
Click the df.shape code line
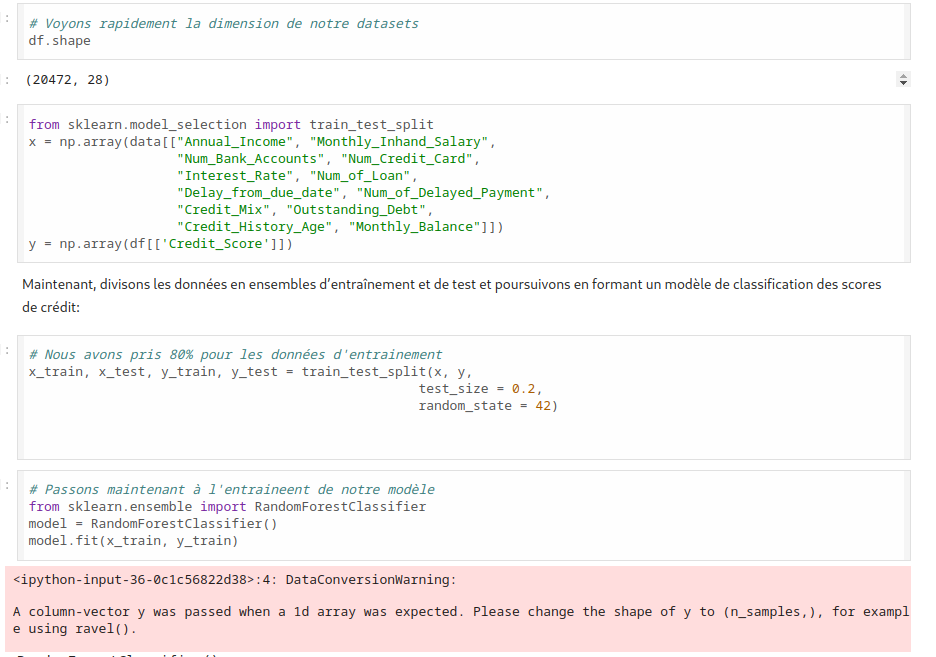tap(60, 41)
